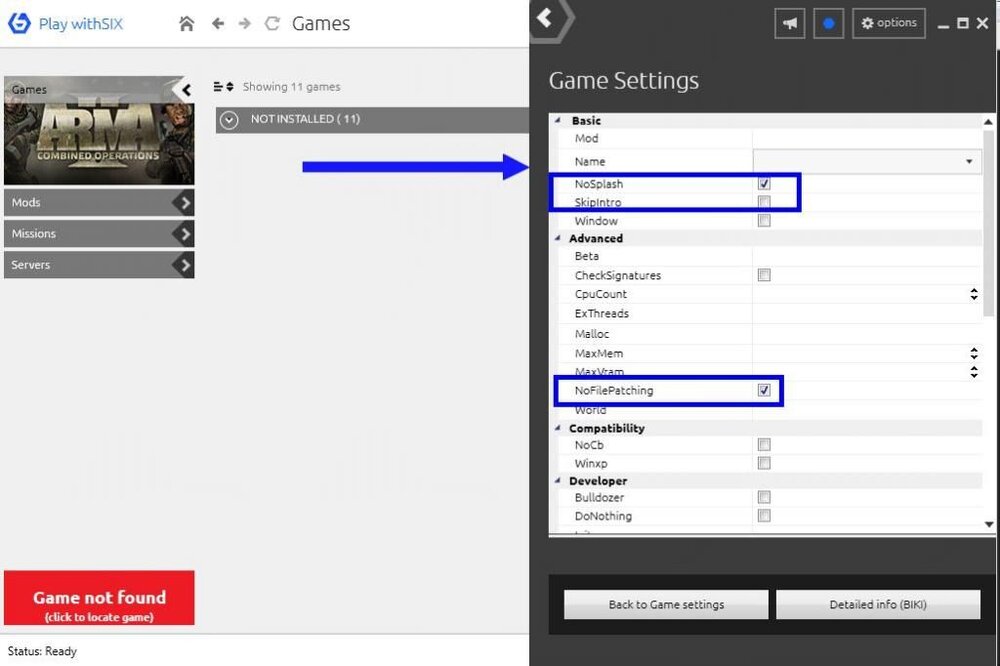Click the Game Settings heading
1000x666 pixels.
[624, 81]
